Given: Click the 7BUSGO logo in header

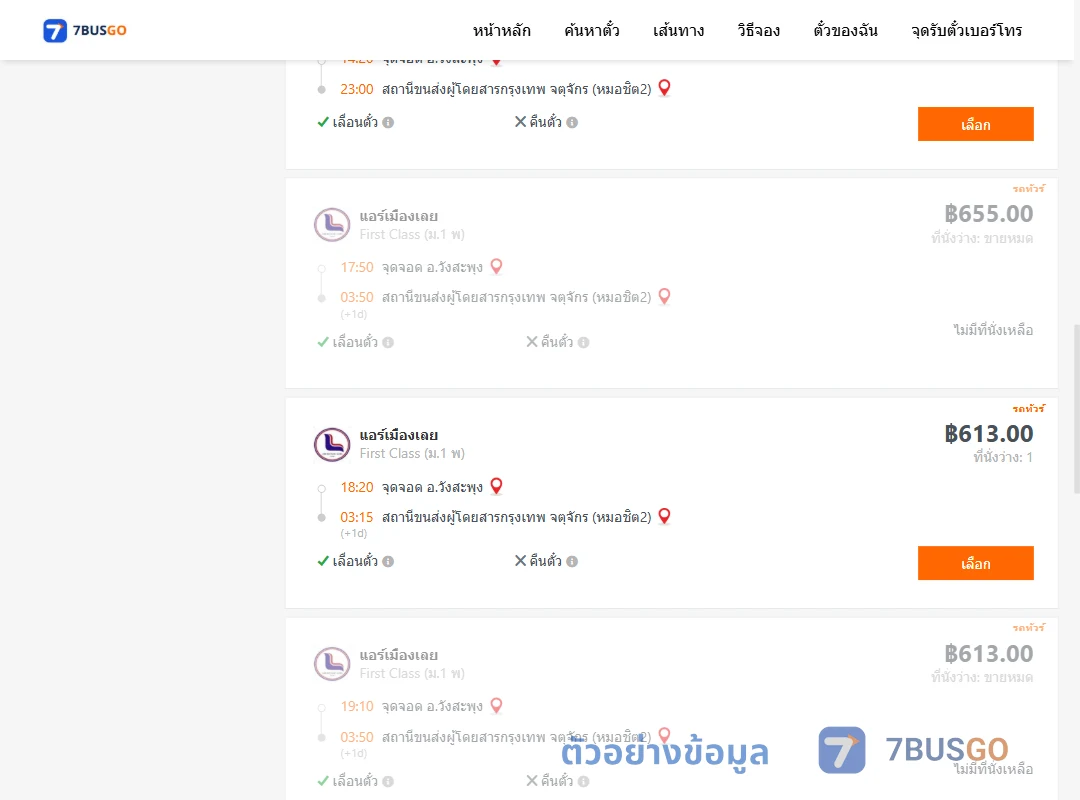Looking at the screenshot, I should pyautogui.click(x=85, y=30).
